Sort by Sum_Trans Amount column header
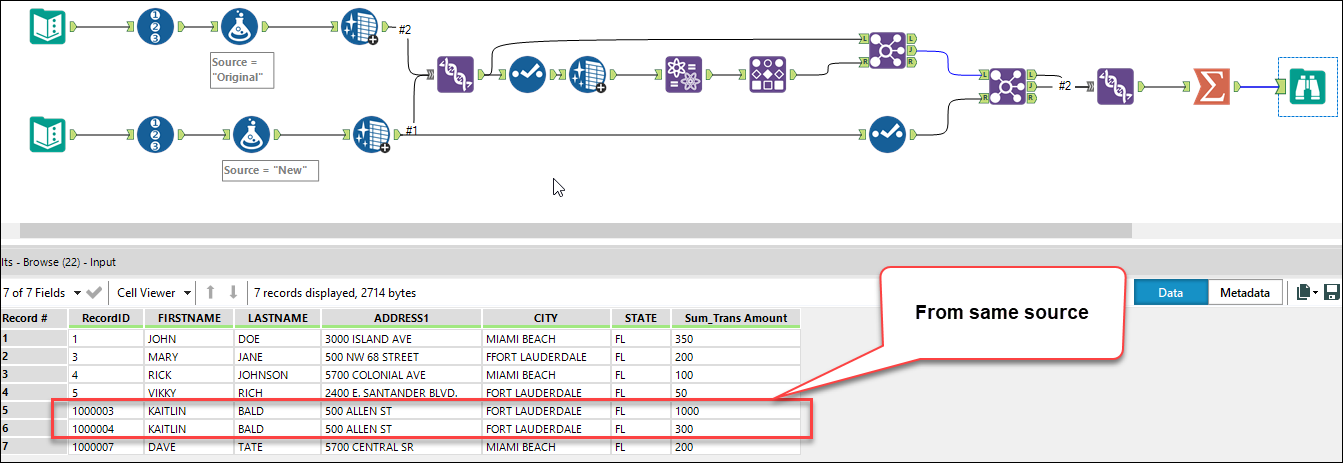 point(735,318)
